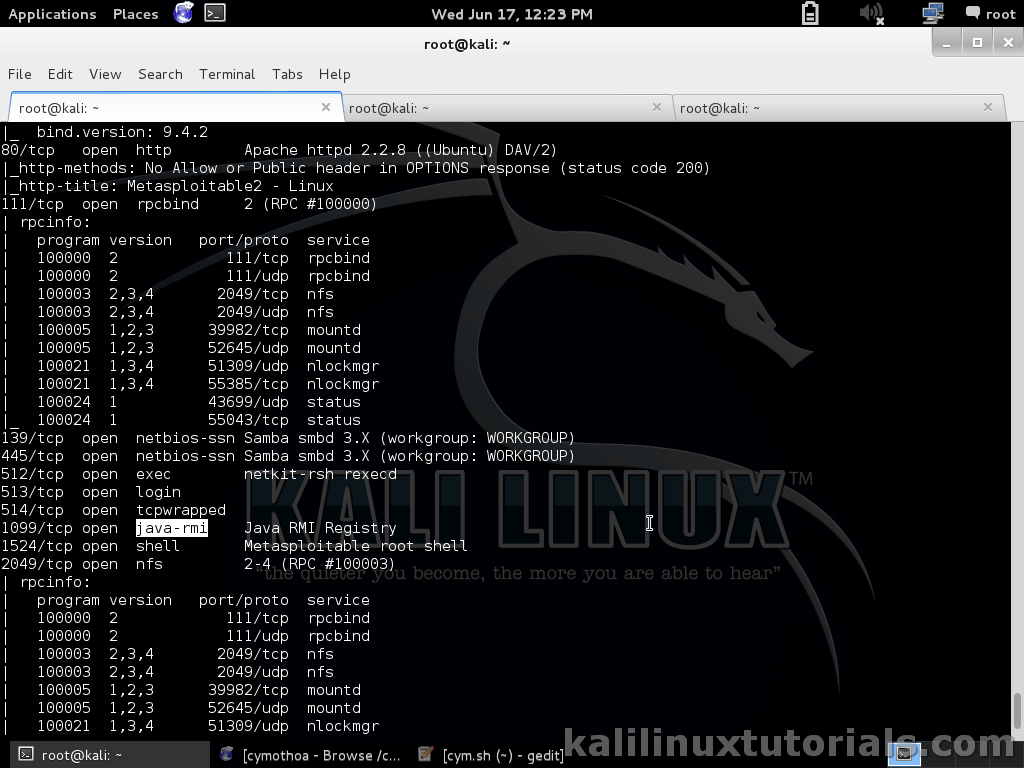Close the second root@kali terminal tab
Screen dimensions: 1024x768
pyautogui.click(x=657, y=107)
